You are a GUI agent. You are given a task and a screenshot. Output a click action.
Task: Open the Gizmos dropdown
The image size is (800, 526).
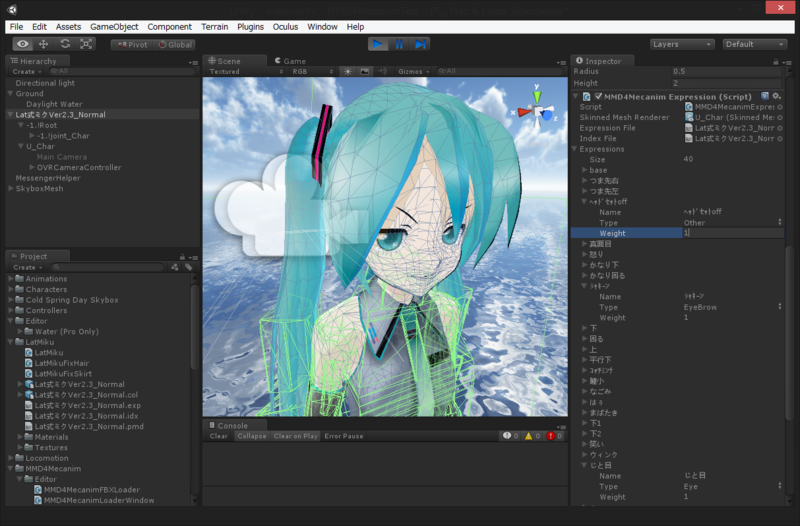pos(414,71)
